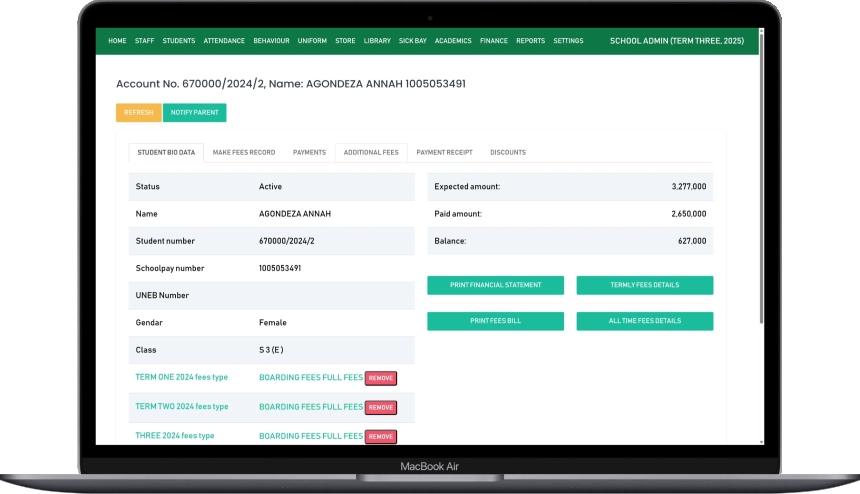This screenshot has height=494, width=860.
Task: View the Payment Receipt tab
Action: click(444, 153)
